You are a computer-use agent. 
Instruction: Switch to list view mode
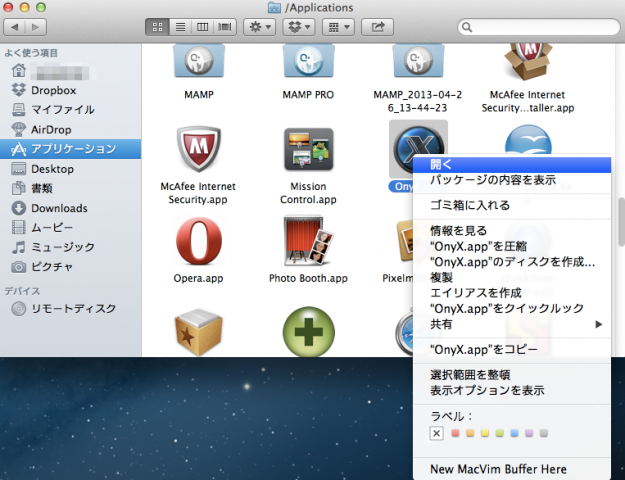tap(181, 27)
